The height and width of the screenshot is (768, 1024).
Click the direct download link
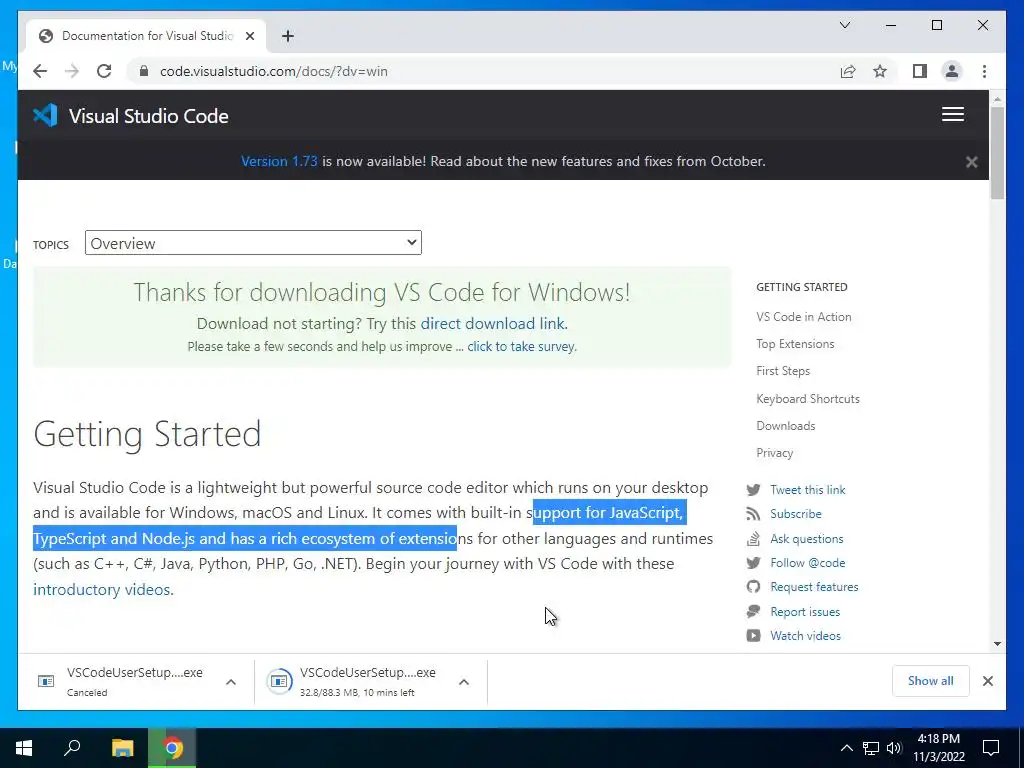[492, 324]
